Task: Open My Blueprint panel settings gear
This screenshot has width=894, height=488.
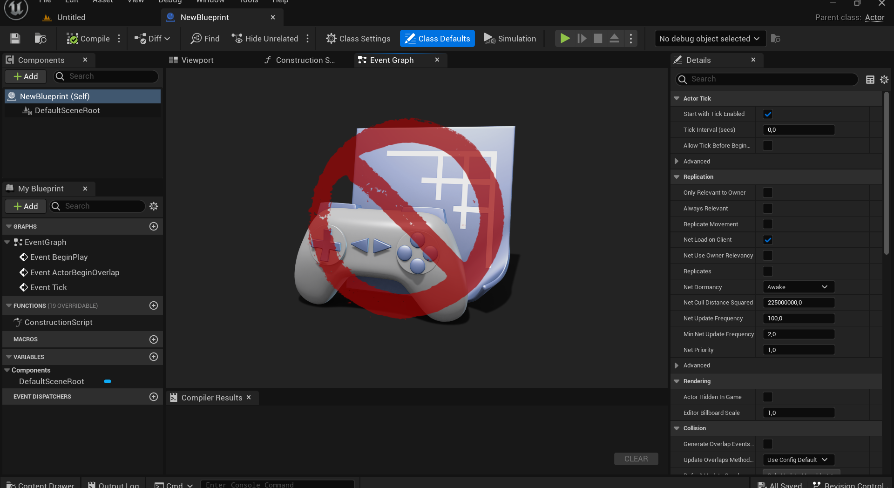Action: coord(153,206)
